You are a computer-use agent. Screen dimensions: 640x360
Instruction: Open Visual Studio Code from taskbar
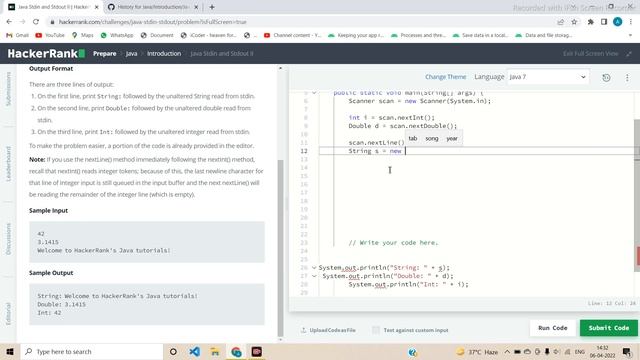195,351
